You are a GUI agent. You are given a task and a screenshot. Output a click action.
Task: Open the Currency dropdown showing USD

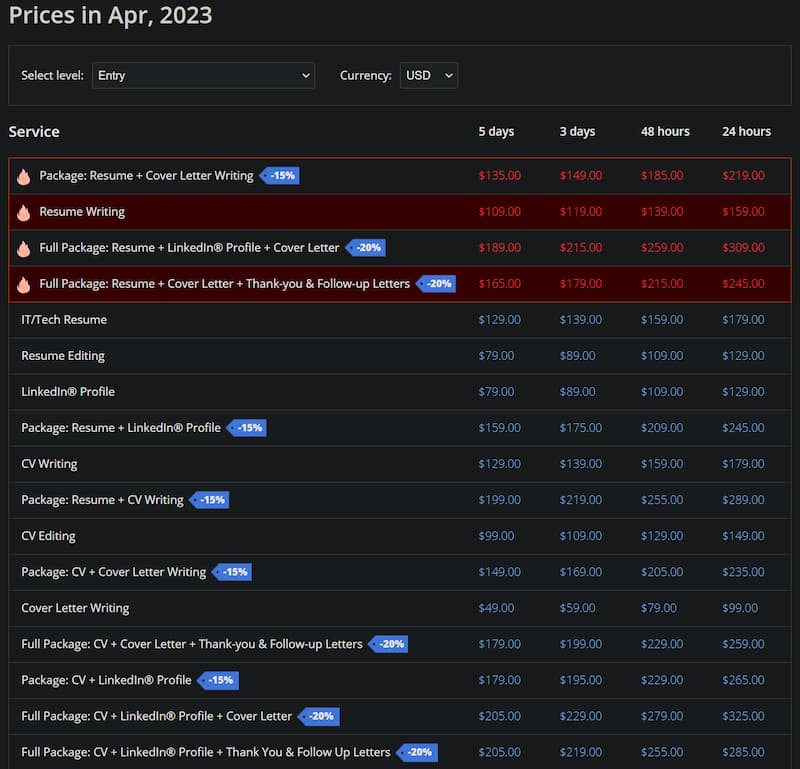point(429,76)
